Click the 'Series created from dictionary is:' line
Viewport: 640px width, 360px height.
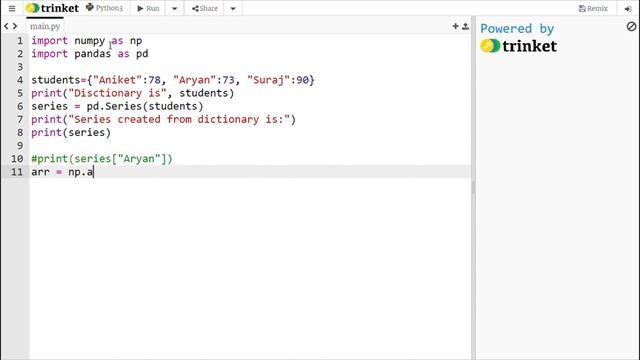163,119
